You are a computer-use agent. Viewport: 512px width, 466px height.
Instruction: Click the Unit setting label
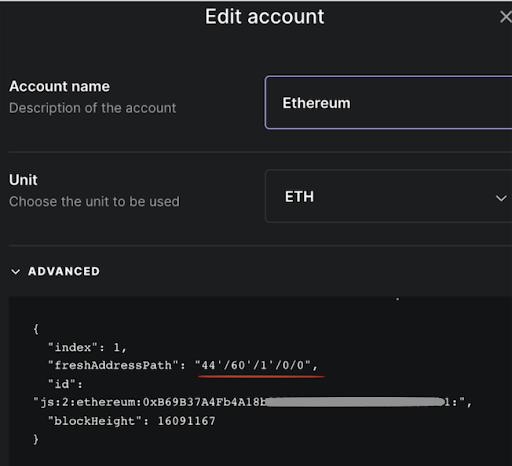pos(23,180)
